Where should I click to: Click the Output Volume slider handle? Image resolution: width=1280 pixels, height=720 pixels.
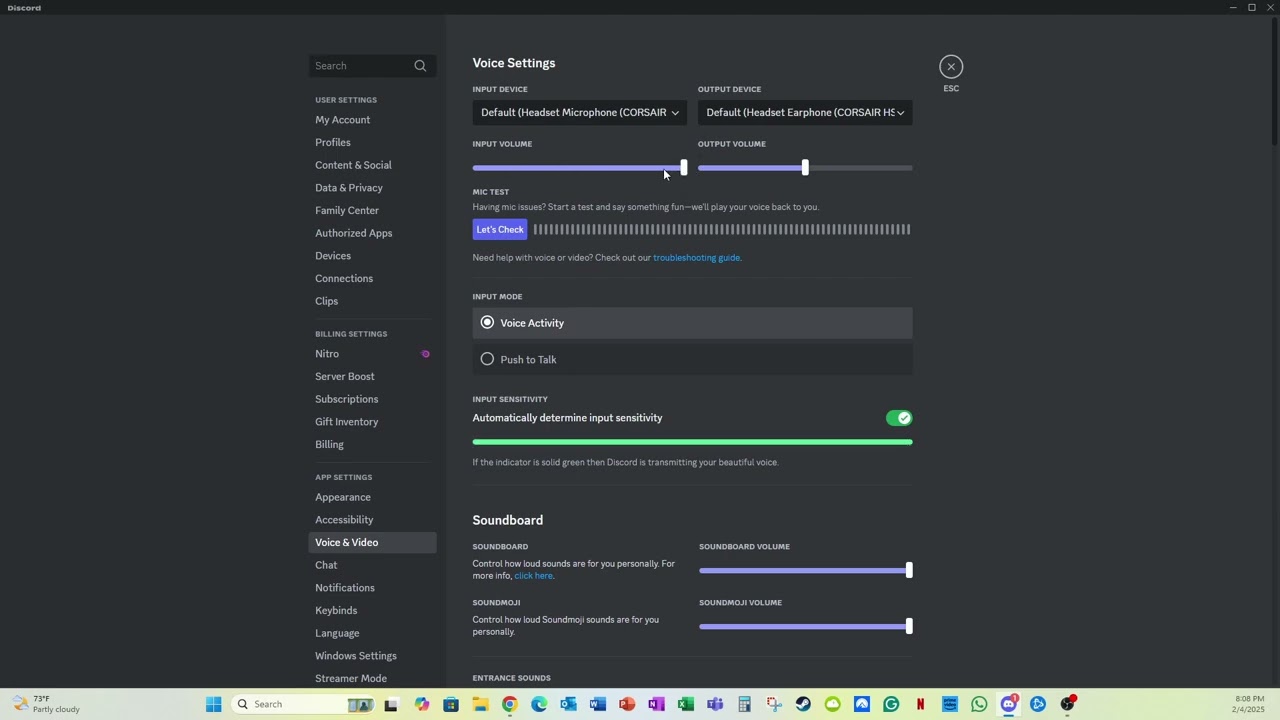pyautogui.click(x=805, y=168)
